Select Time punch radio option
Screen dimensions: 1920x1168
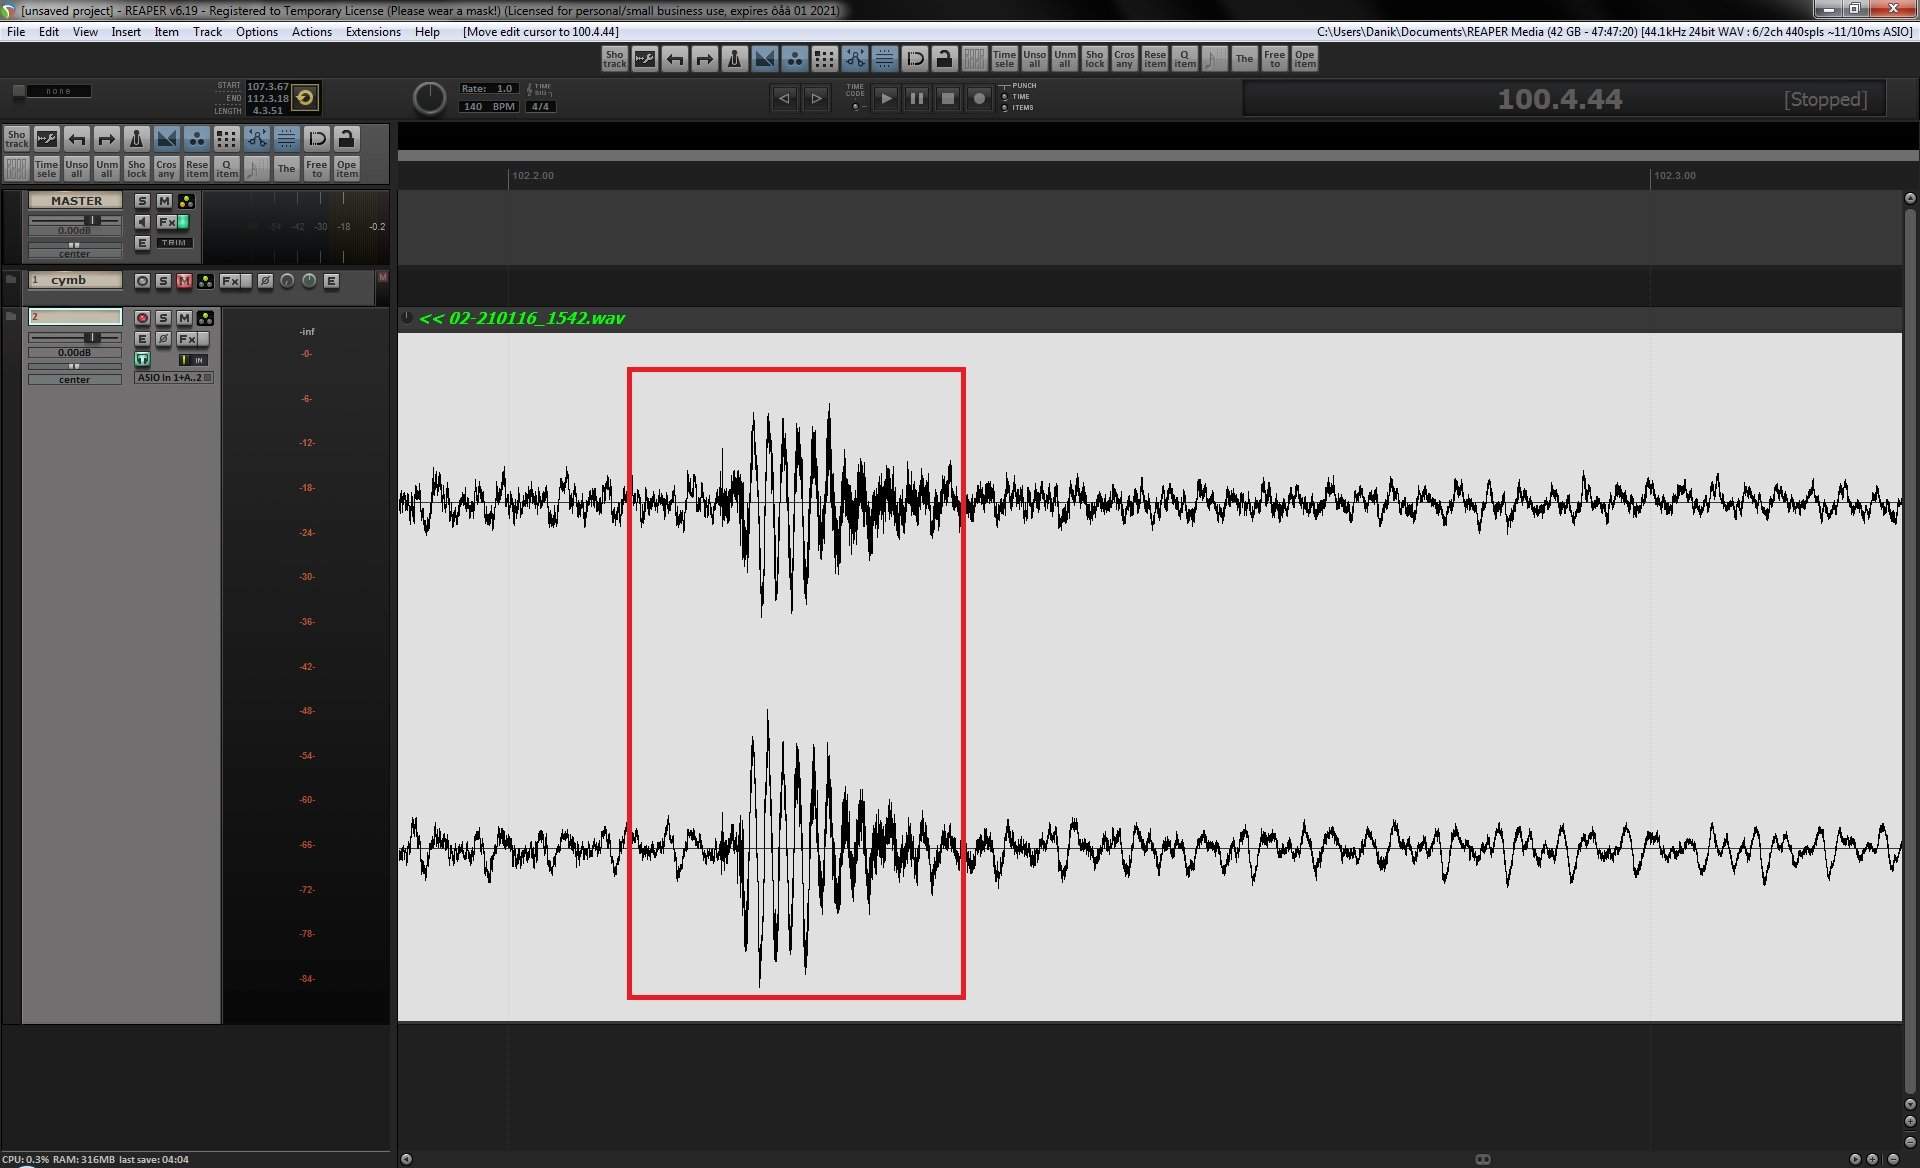[x=1005, y=97]
